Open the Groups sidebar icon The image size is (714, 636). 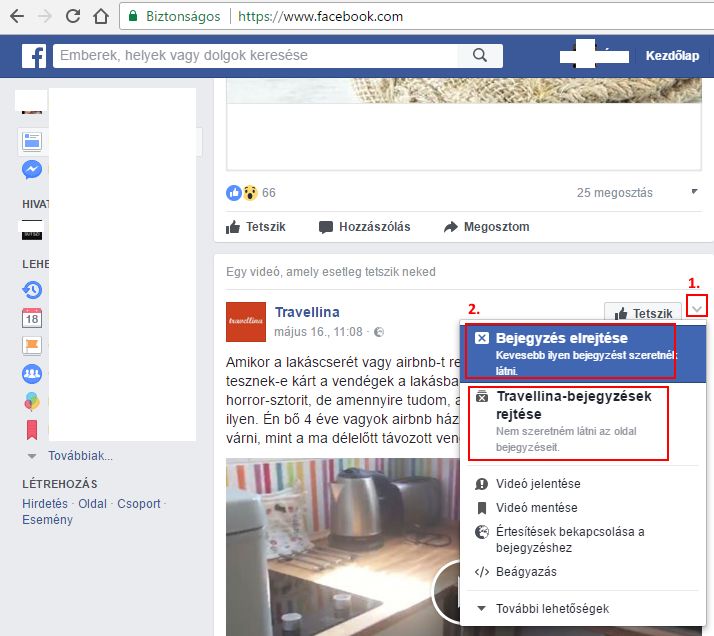[x=32, y=374]
